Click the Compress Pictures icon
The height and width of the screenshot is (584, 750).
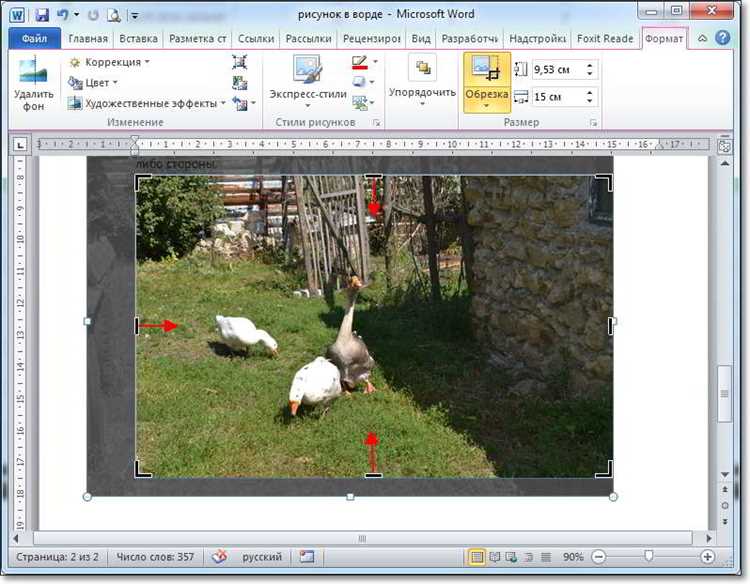(240, 62)
